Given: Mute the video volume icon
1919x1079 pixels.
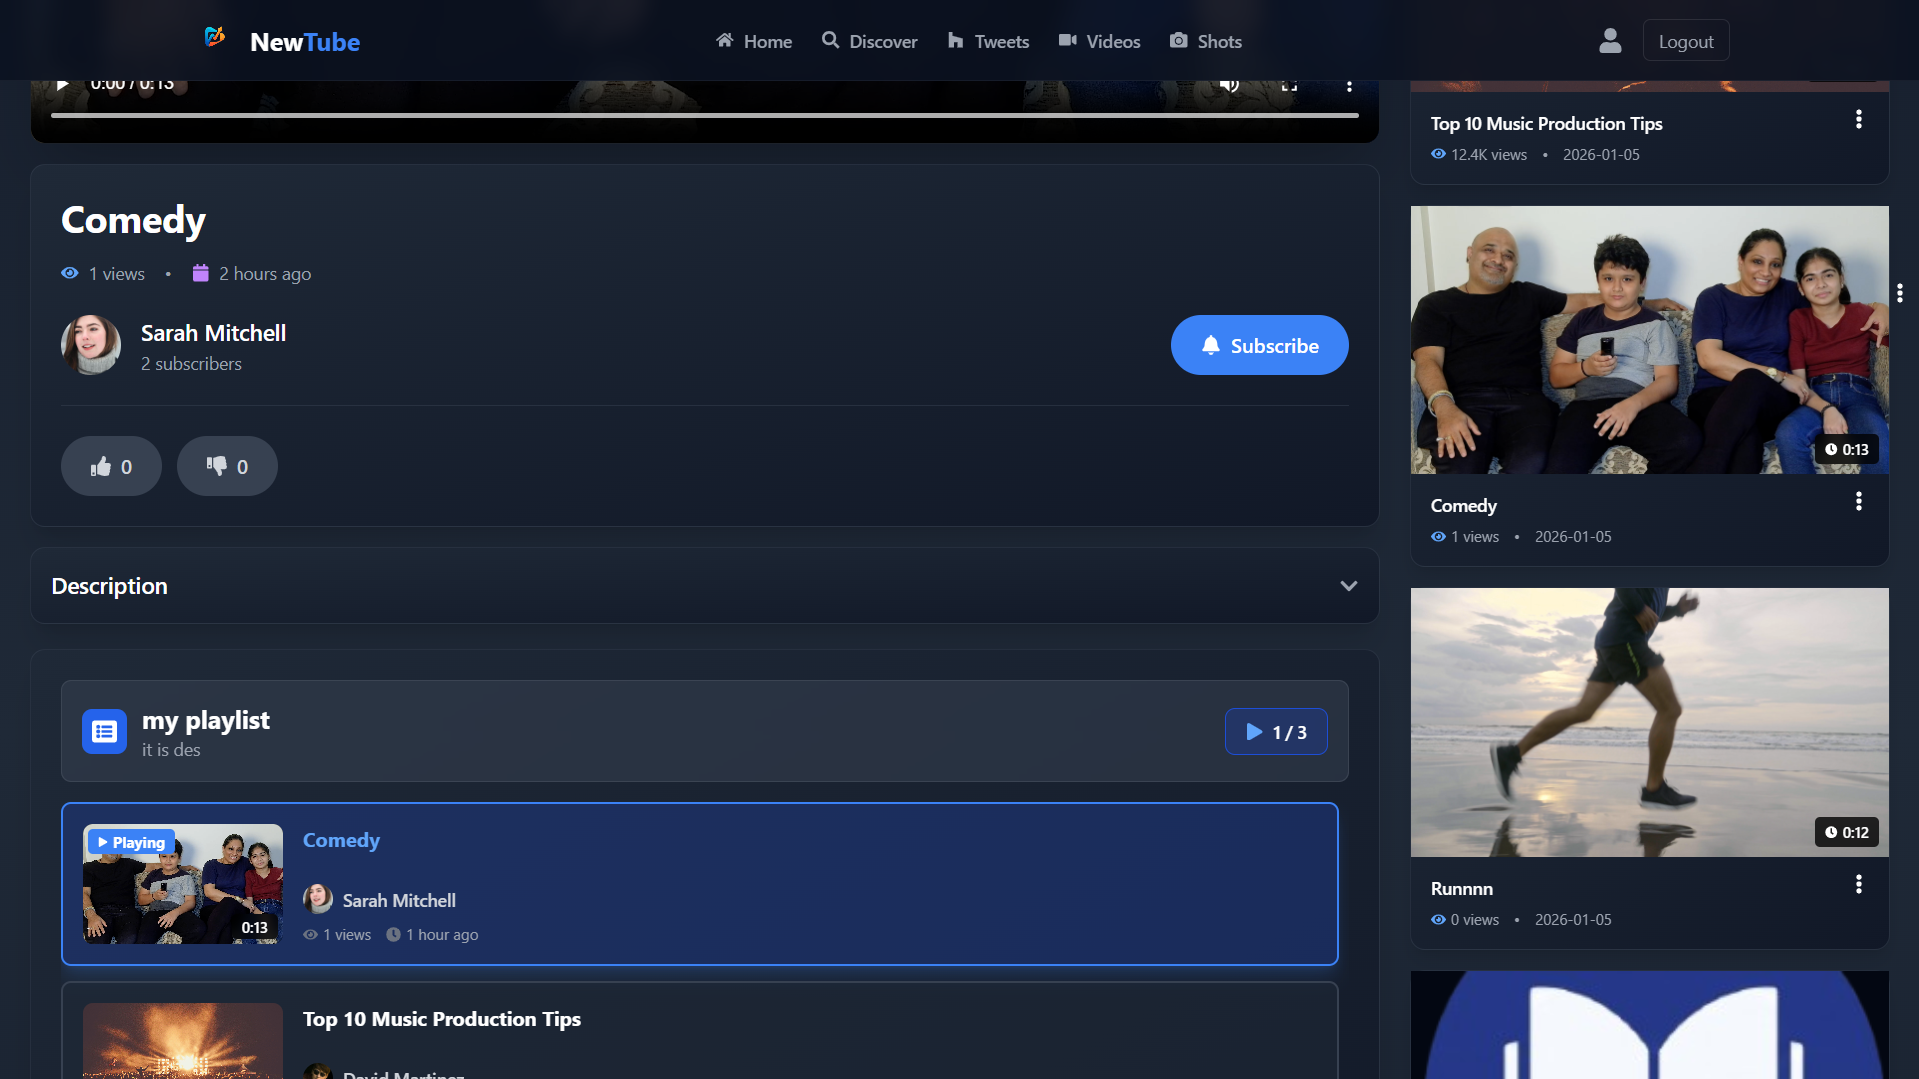Looking at the screenshot, I should 1229,85.
